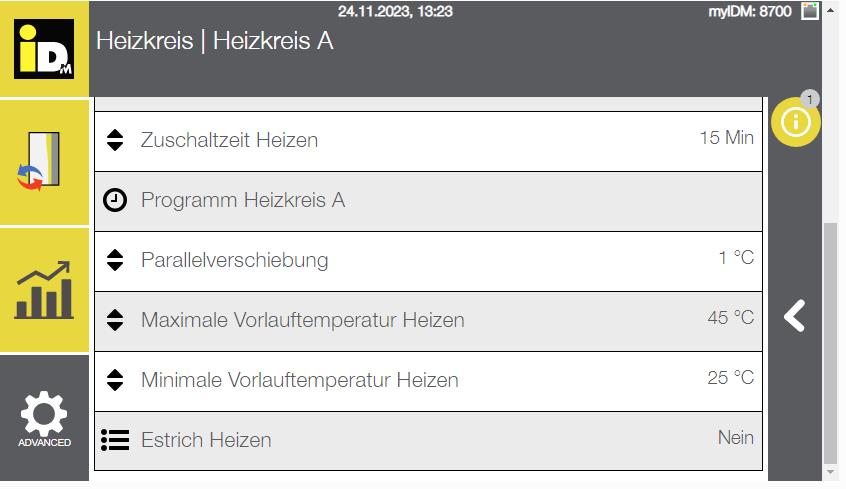Click the list icon beside Estrich Heizen
The width and height of the screenshot is (846, 489).
pos(115,440)
